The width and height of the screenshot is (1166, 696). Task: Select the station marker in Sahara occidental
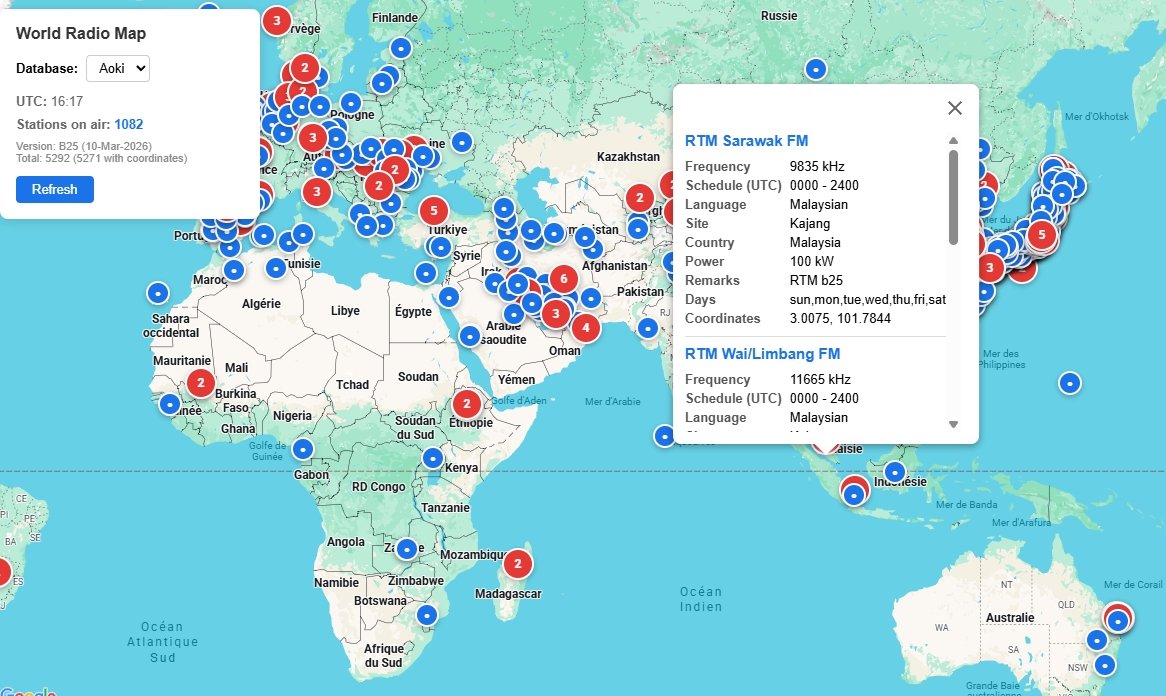click(x=158, y=293)
